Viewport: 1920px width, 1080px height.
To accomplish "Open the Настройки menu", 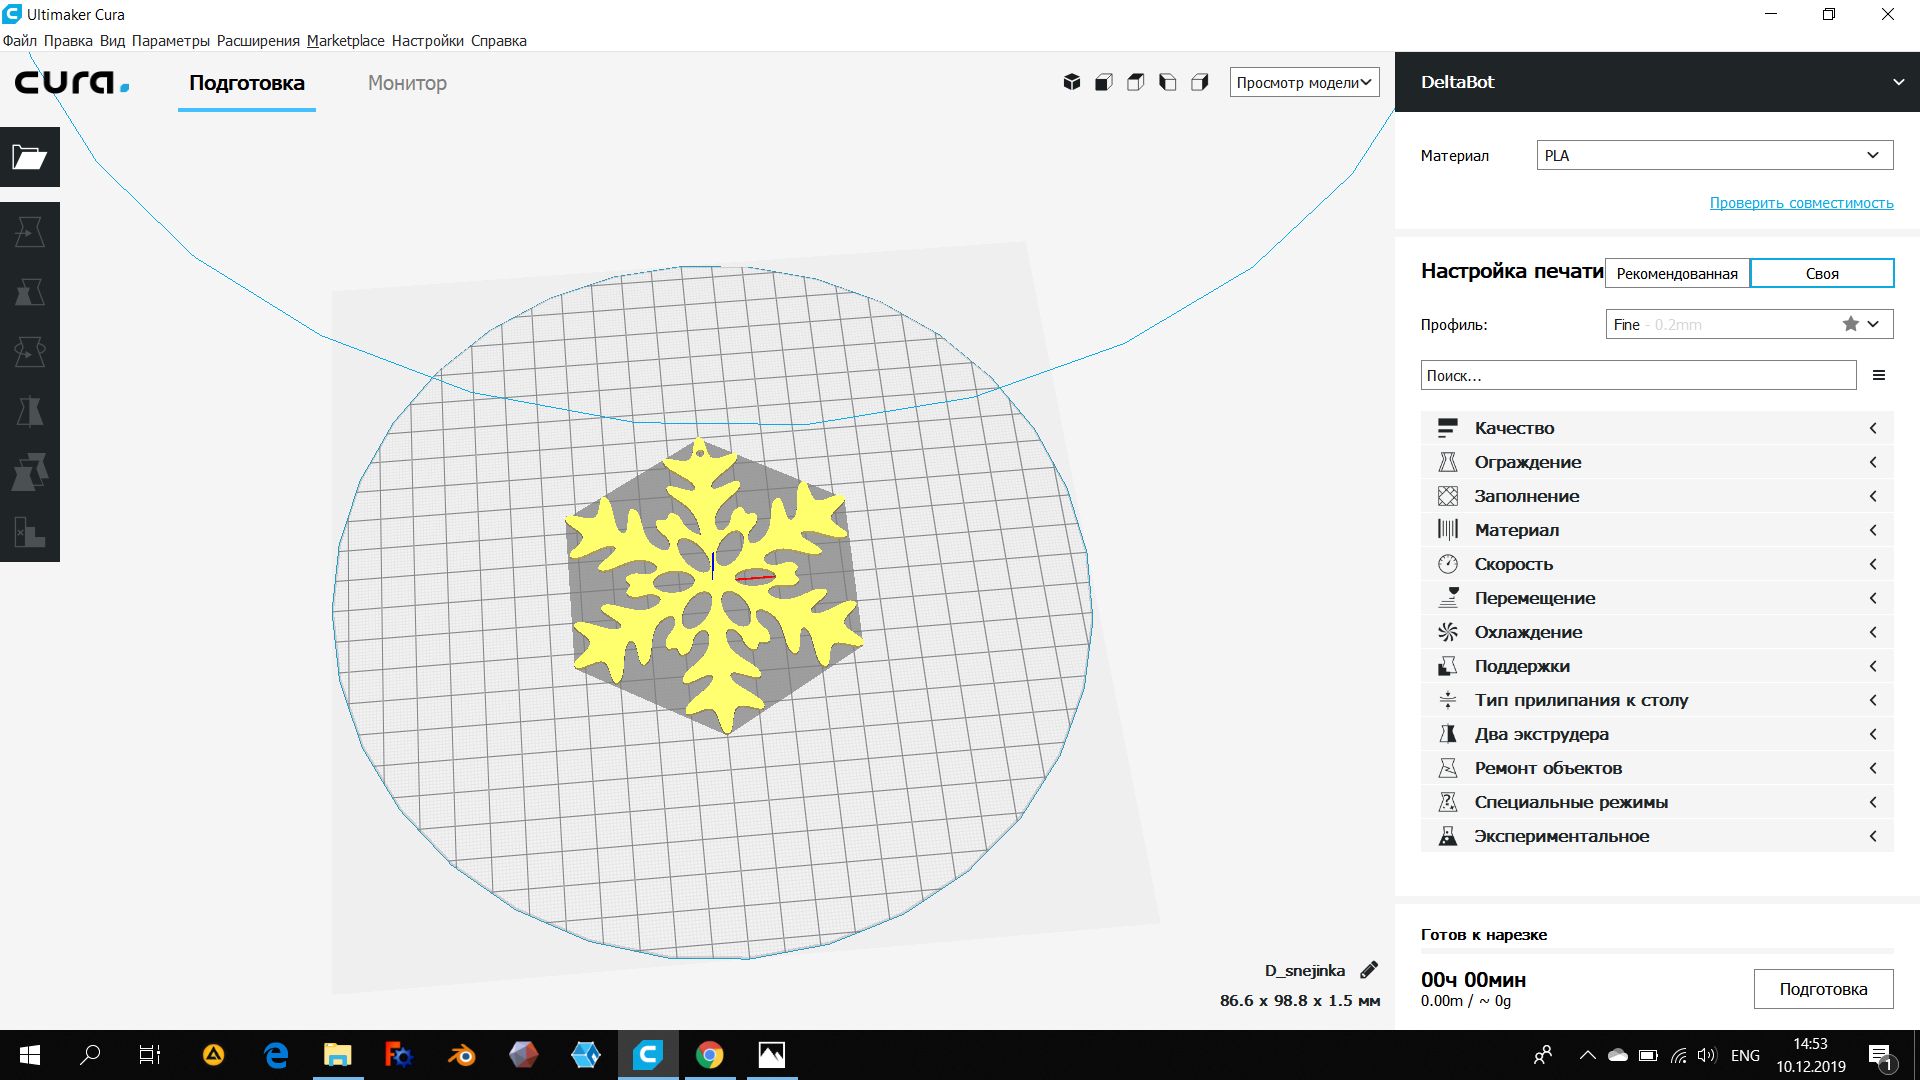I will pyautogui.click(x=428, y=41).
